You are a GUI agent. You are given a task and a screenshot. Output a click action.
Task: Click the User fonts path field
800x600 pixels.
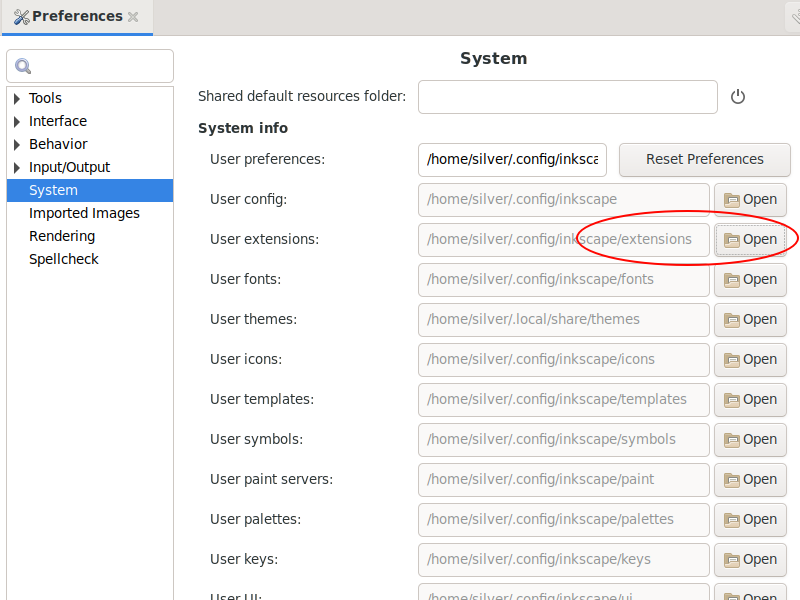point(564,280)
